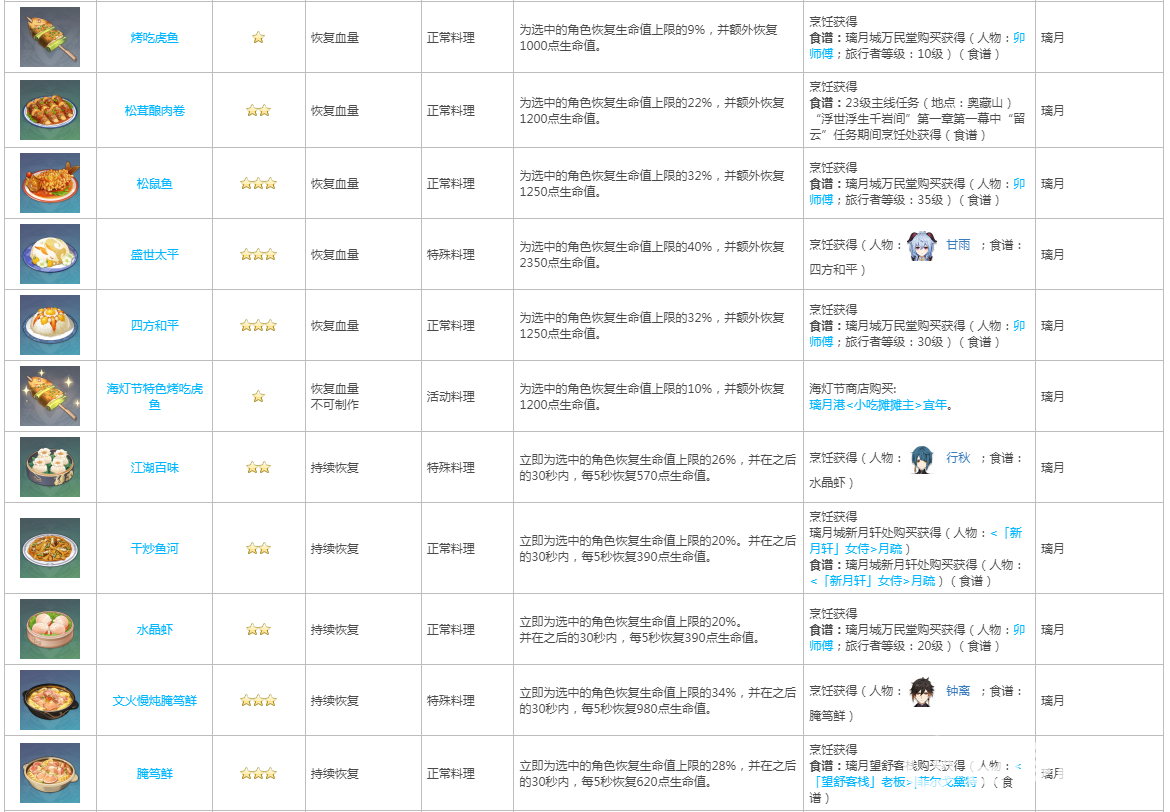Image resolution: width=1170 pixels, height=812 pixels.
Task: Click the 松鼠鱼 dish name link
Action: click(154, 184)
